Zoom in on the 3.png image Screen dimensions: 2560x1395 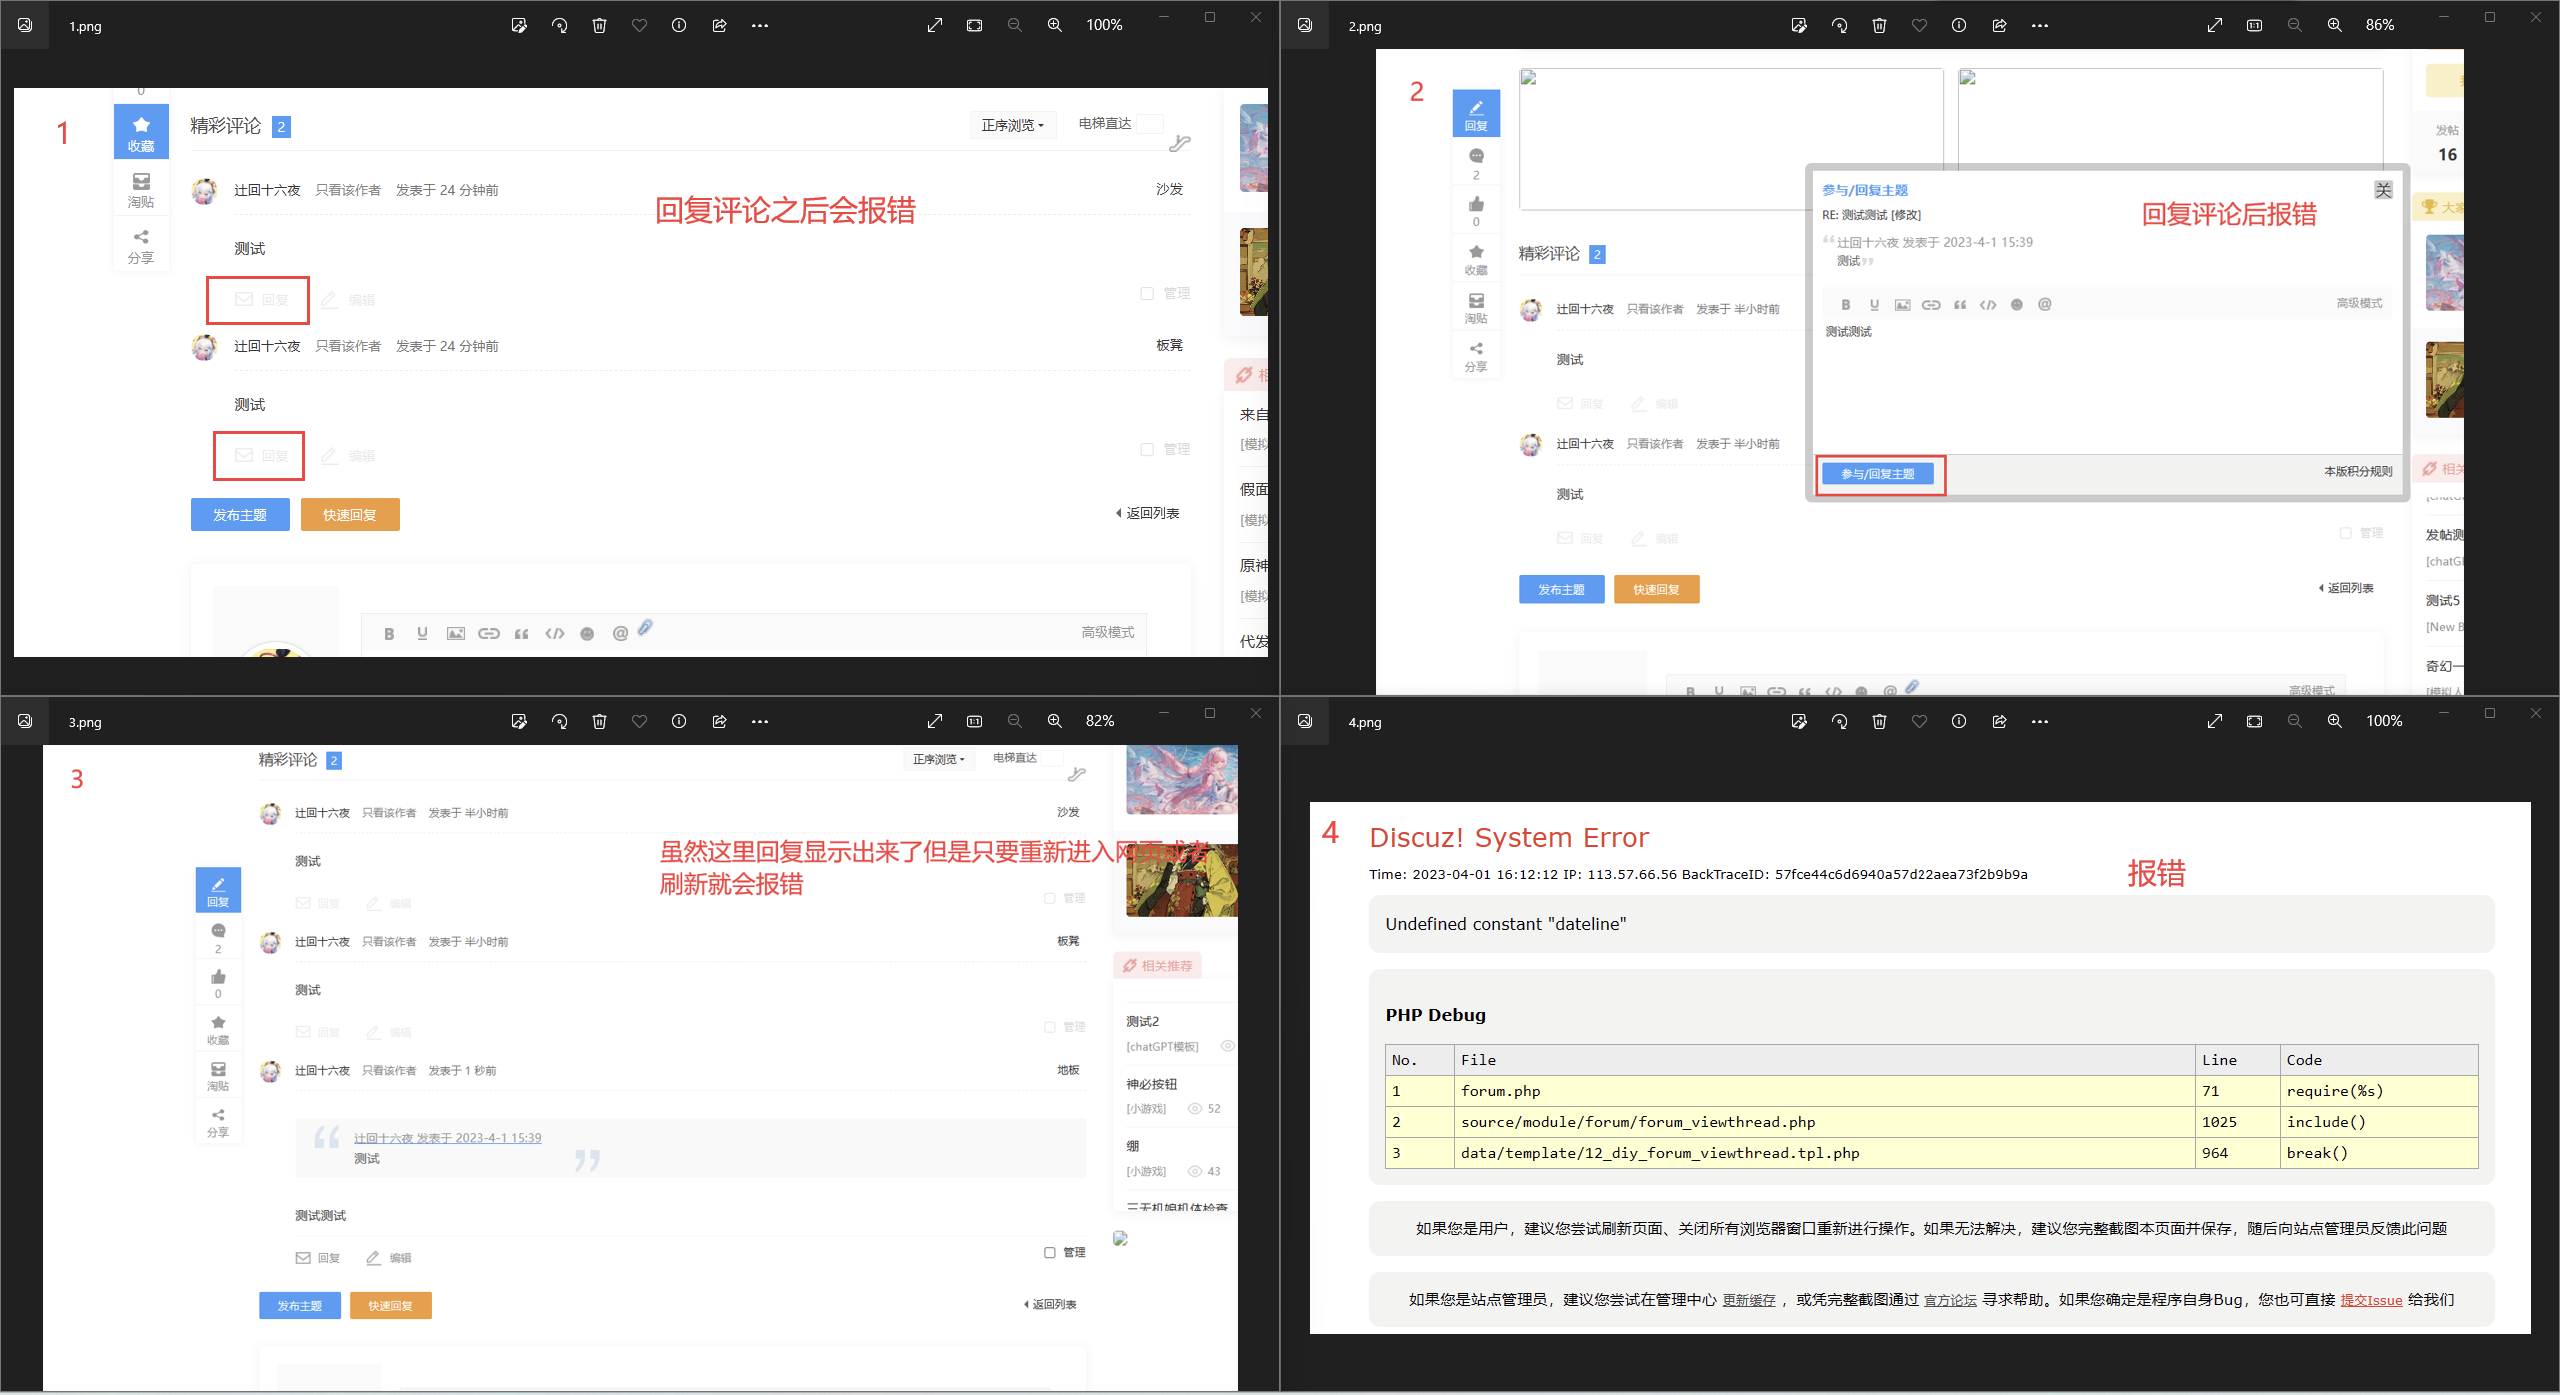pyautogui.click(x=1054, y=722)
